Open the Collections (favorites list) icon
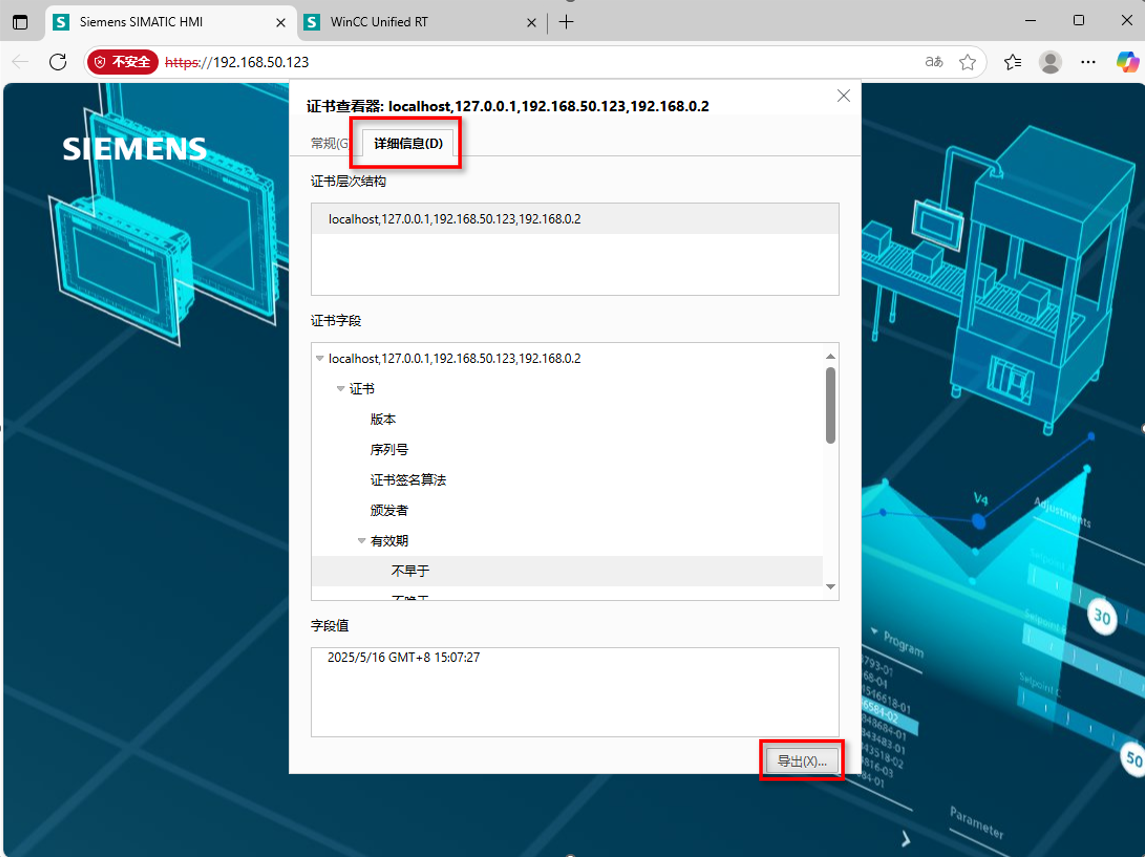The image size is (1145, 857). [1012, 61]
